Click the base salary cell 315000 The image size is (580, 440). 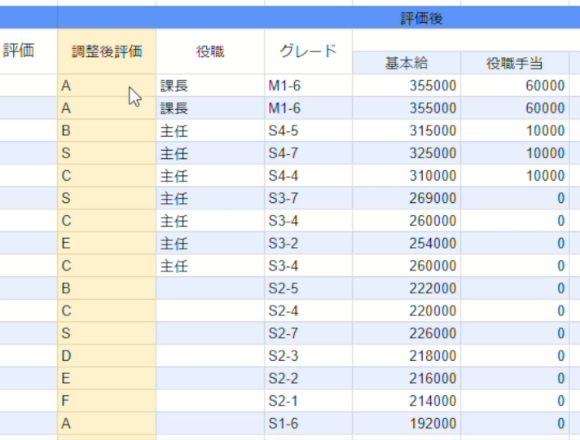click(x=406, y=131)
